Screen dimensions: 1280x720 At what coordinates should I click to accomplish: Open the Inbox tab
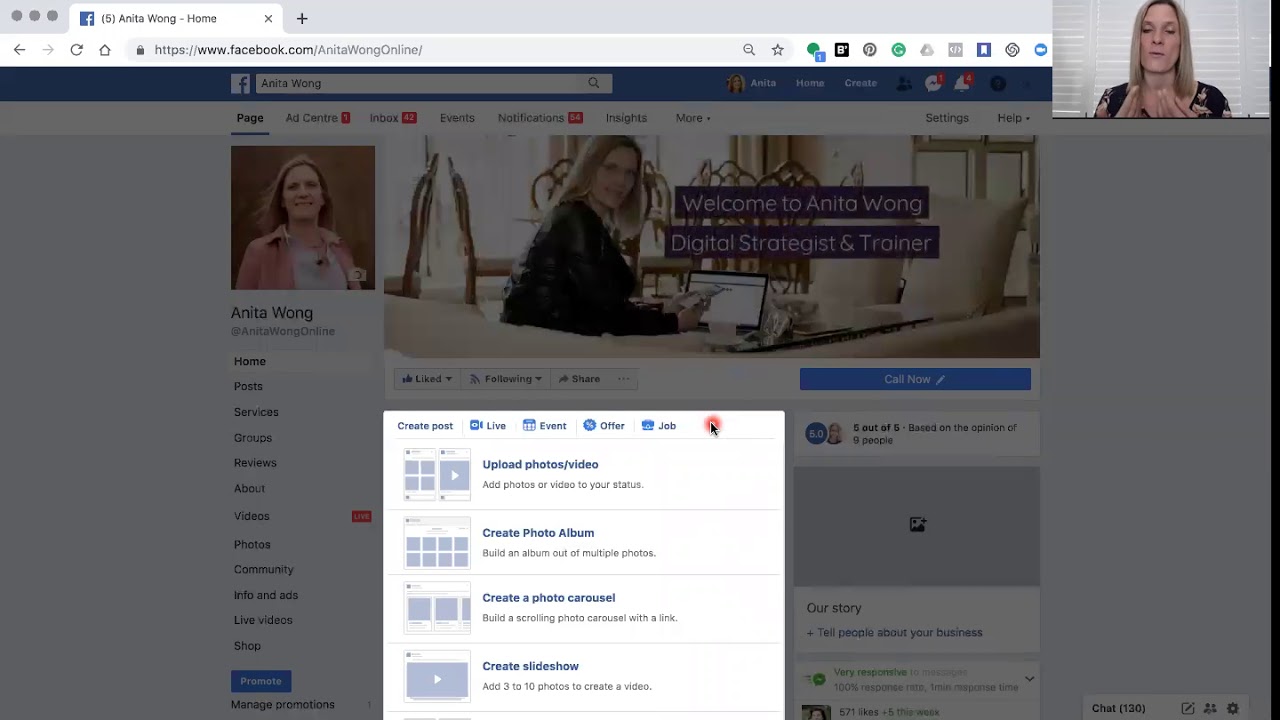(x=393, y=118)
